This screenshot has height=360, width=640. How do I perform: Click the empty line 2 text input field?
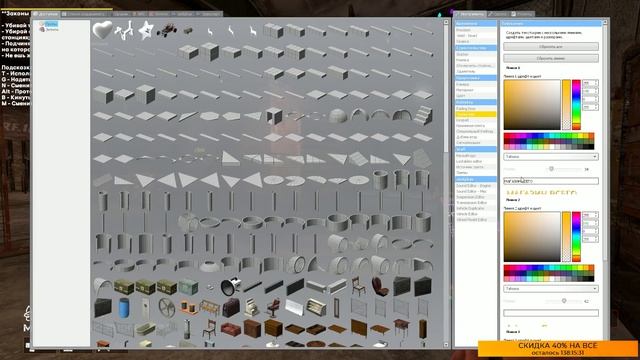(x=551, y=313)
